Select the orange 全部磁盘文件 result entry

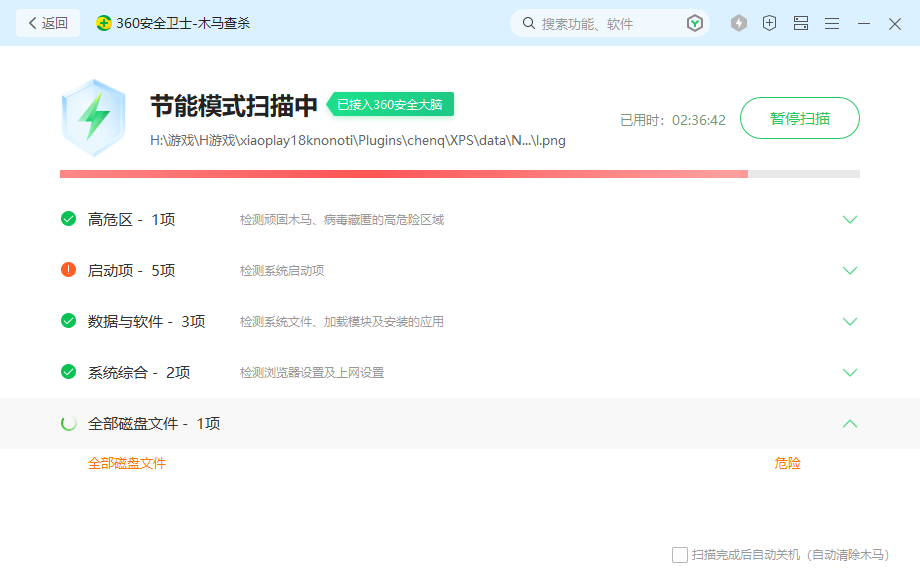(x=127, y=463)
